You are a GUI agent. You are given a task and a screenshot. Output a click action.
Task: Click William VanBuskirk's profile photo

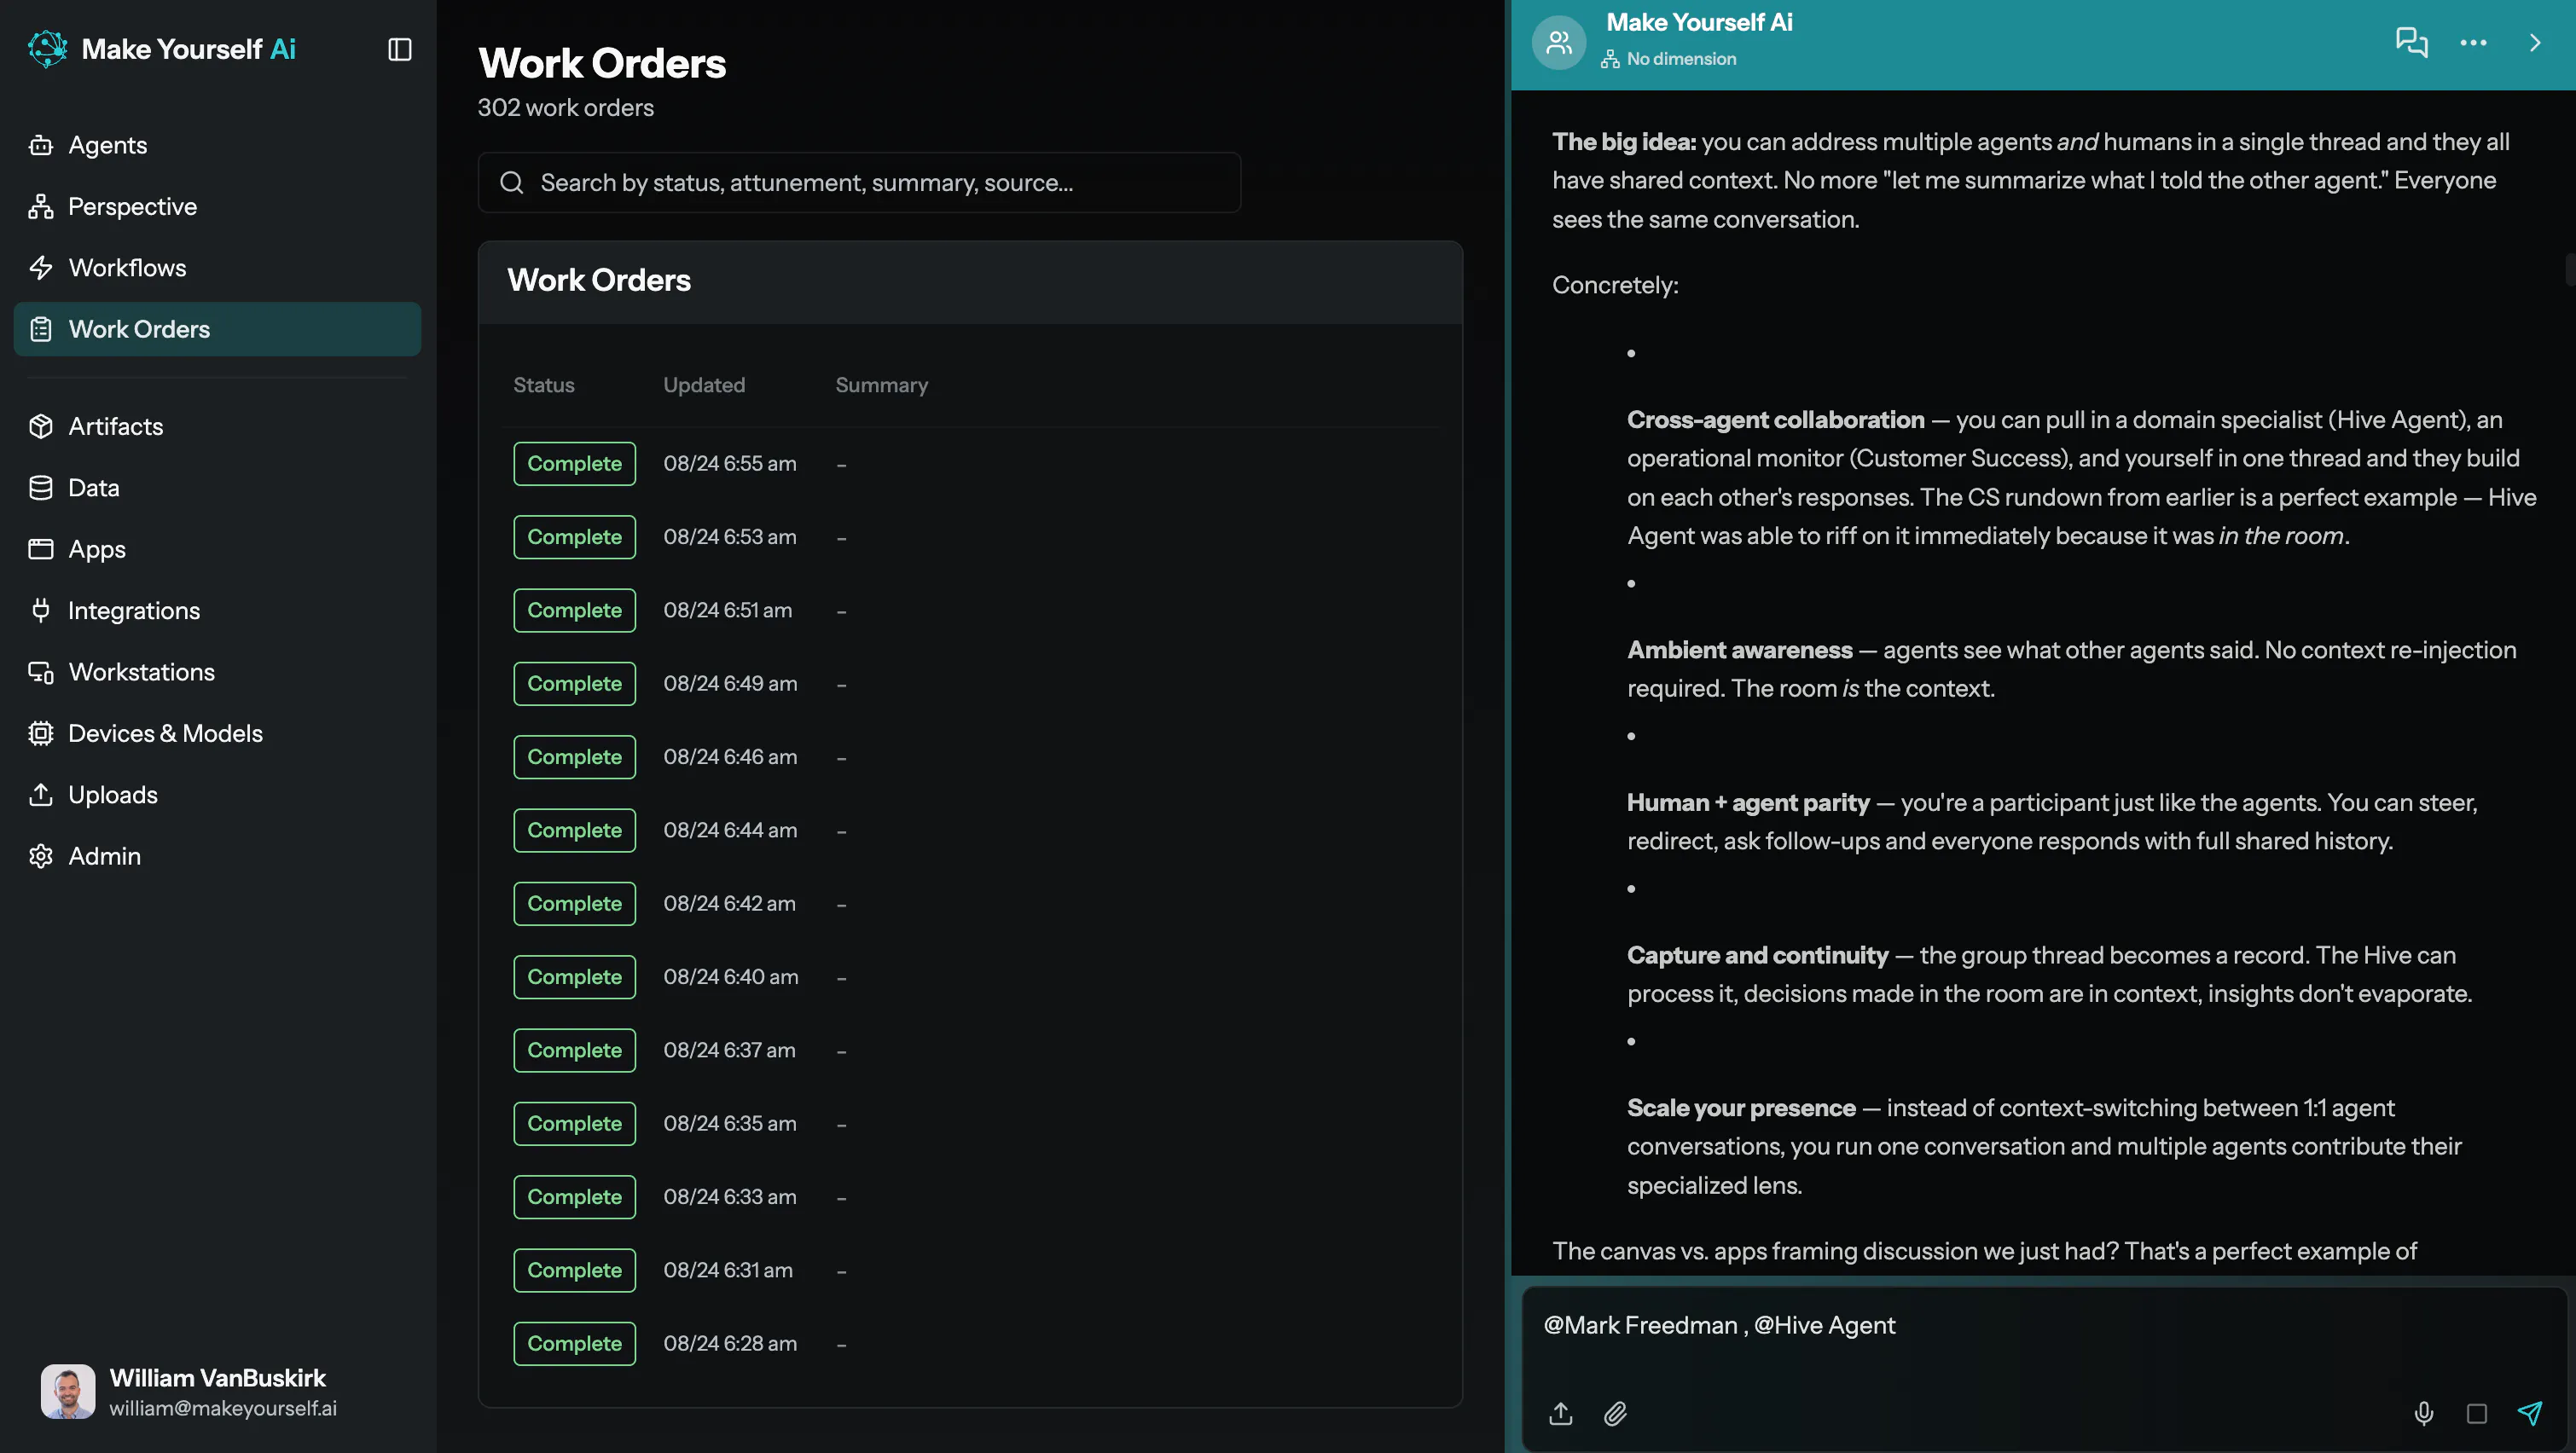[68, 1391]
